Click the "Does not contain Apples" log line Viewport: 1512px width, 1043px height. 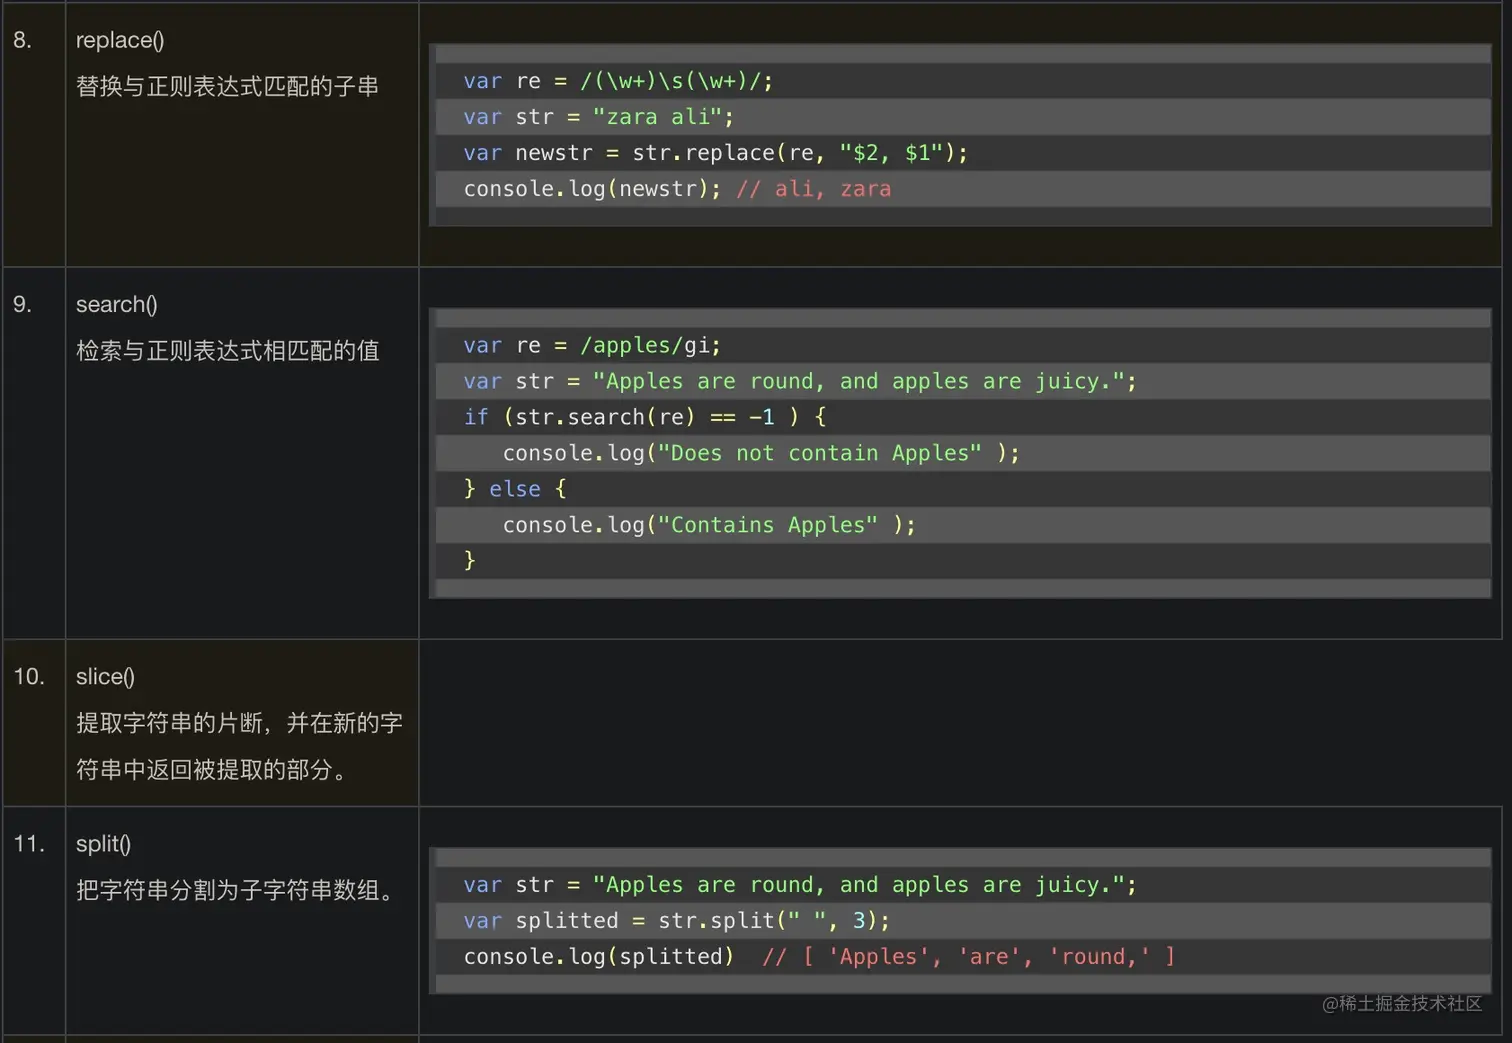(760, 453)
